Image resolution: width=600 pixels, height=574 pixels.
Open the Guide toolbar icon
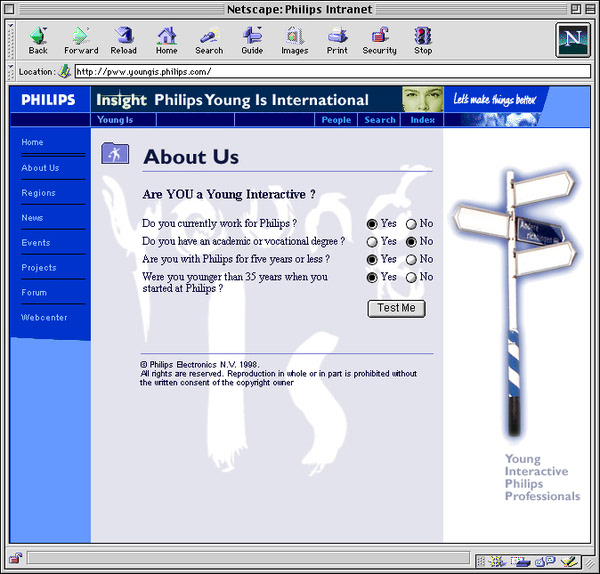point(252,36)
